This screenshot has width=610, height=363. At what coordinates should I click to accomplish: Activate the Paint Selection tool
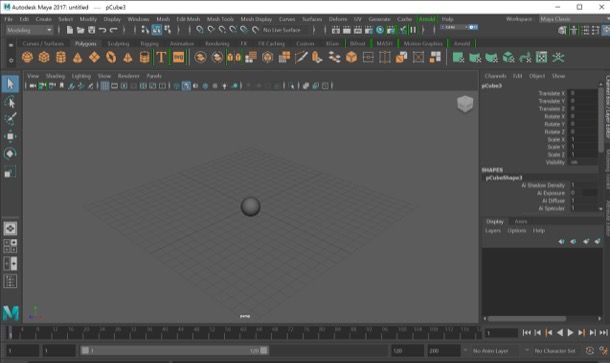pyautogui.click(x=10, y=119)
